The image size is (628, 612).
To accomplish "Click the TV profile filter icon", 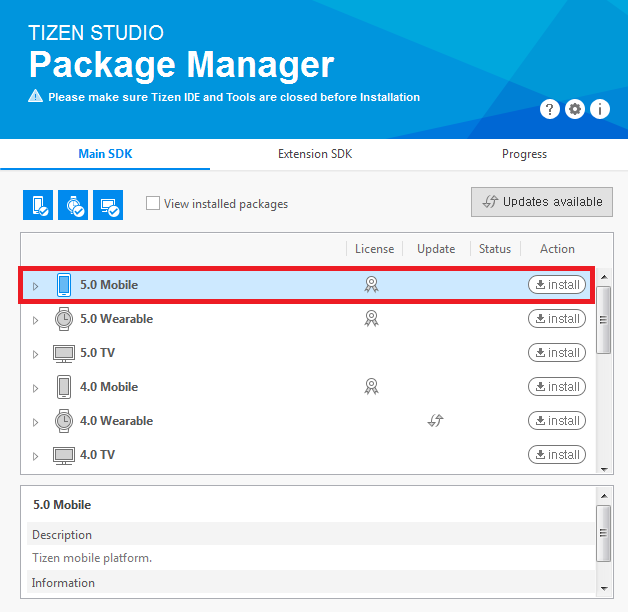I will (x=108, y=204).
